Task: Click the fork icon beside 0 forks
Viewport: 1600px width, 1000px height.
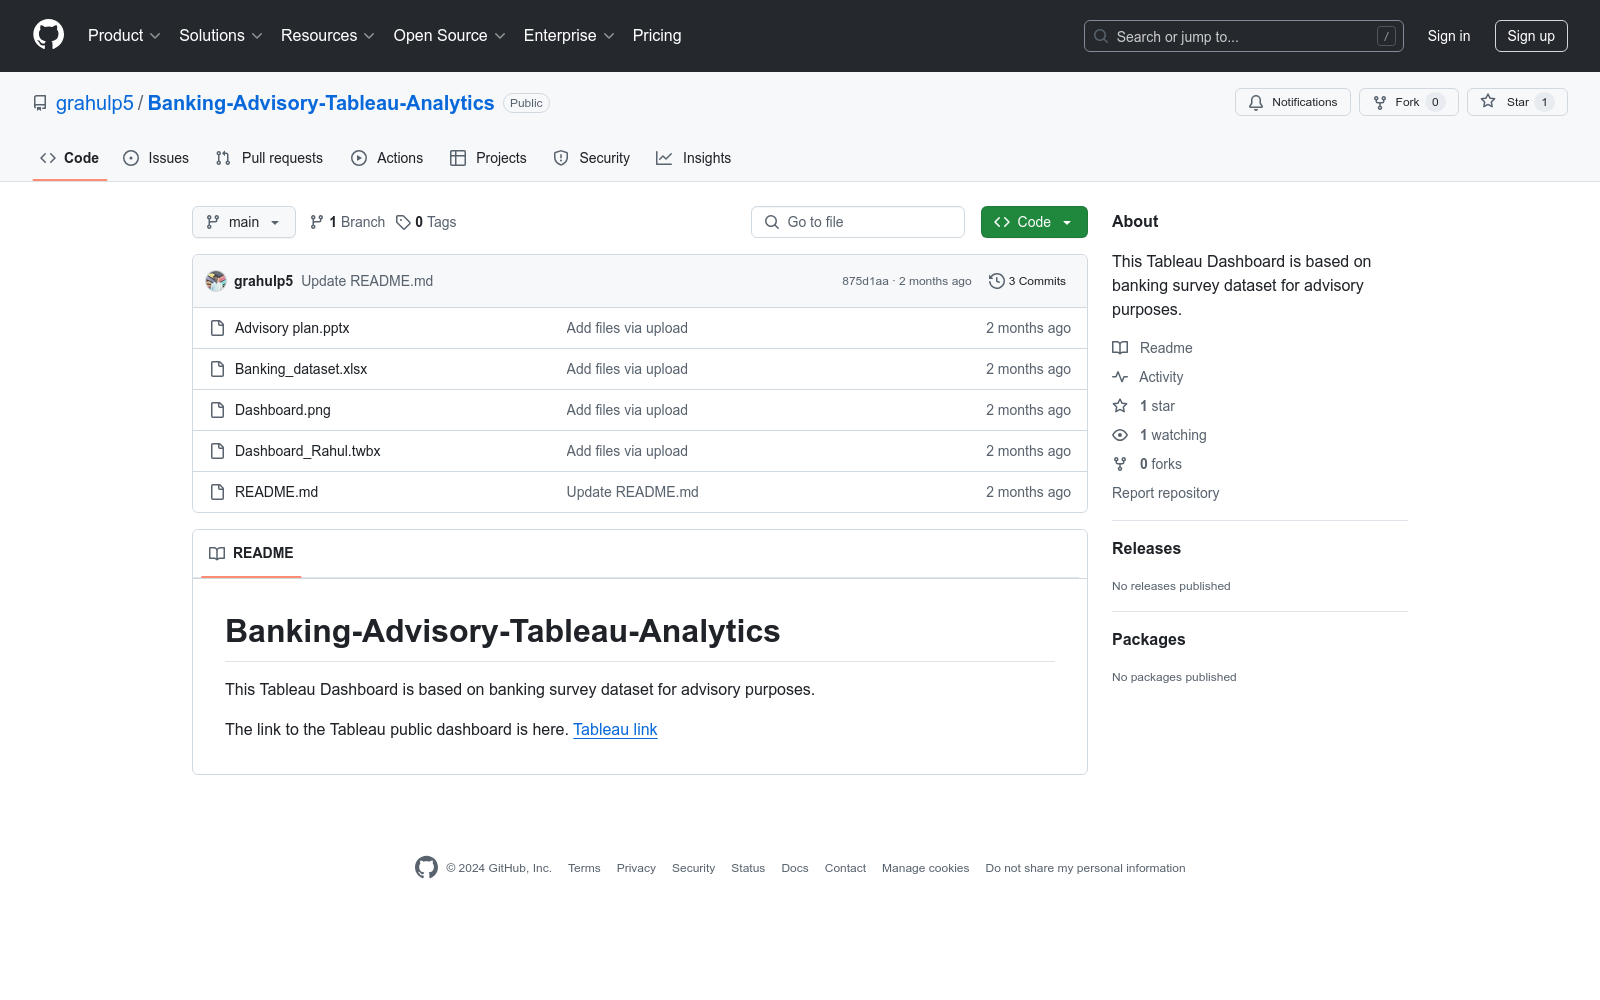Action: (1120, 464)
